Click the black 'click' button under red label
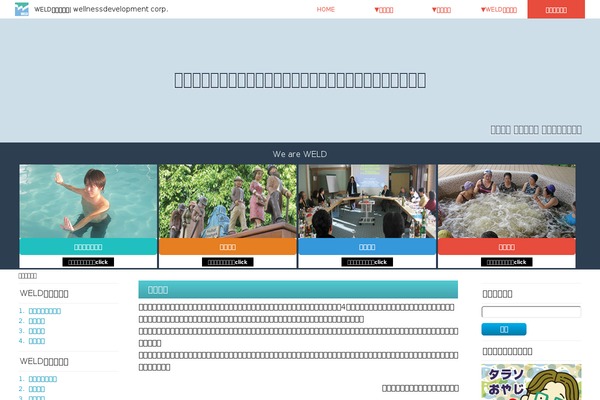The image size is (600, 400). 507,262
